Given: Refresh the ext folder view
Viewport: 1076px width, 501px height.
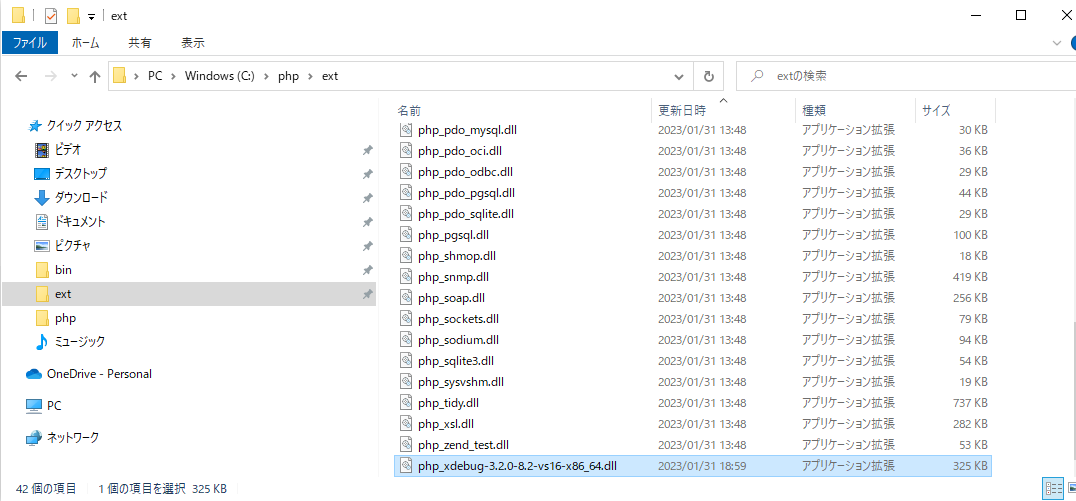Looking at the screenshot, I should click(710, 76).
